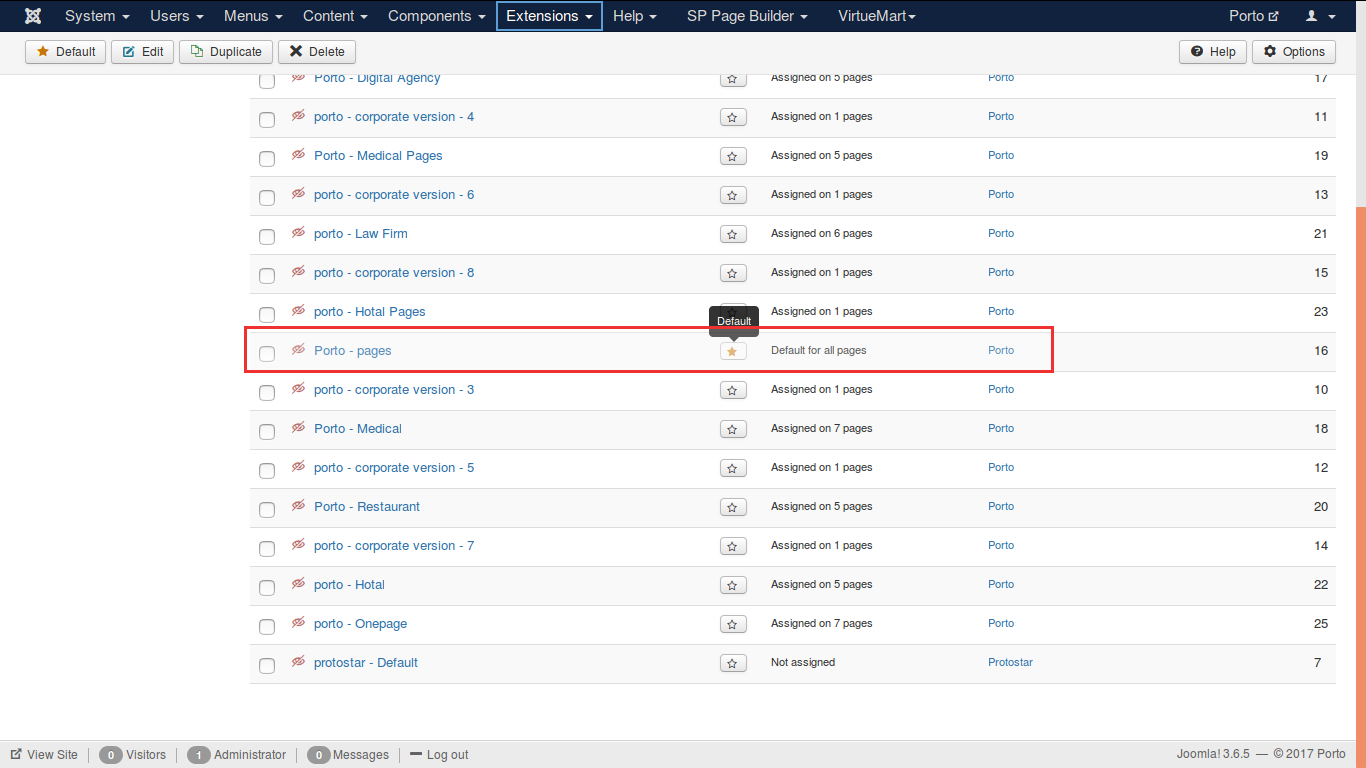This screenshot has width=1366, height=768.
Task: Open the Content dropdown menu
Action: [335, 16]
